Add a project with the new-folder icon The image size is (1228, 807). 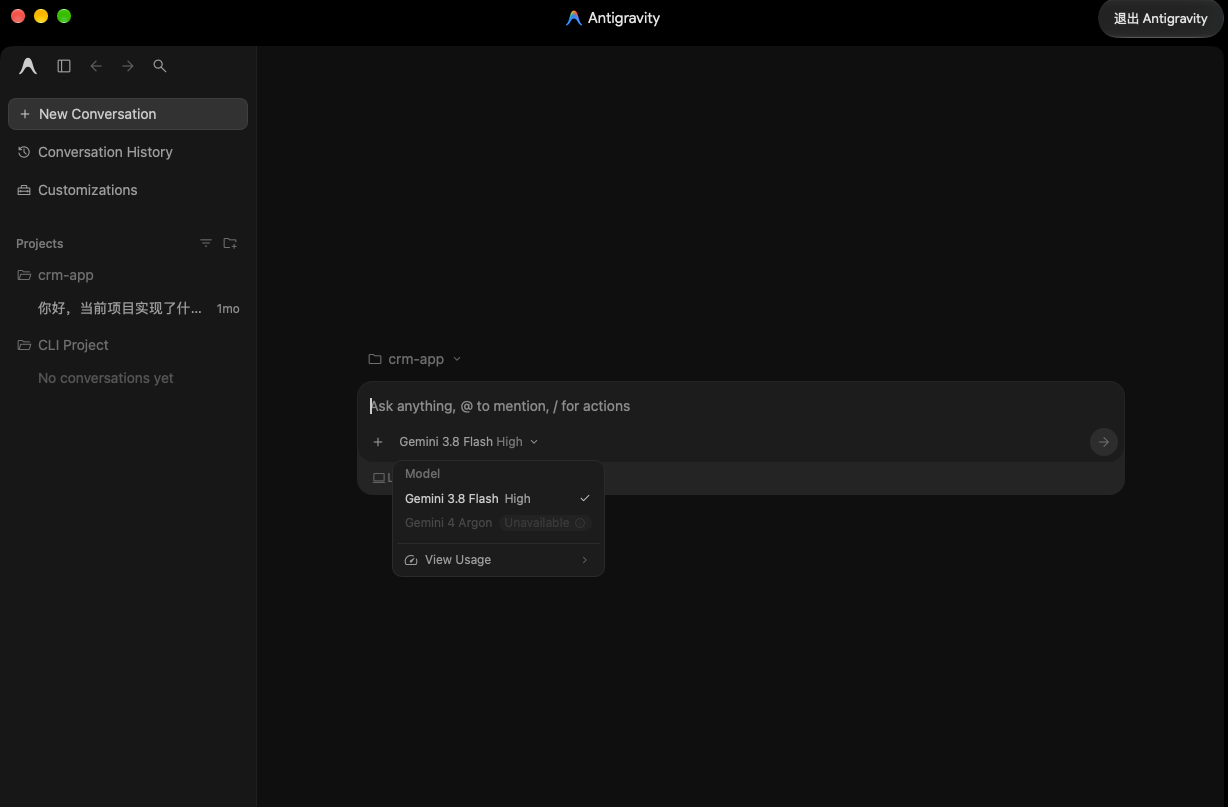pos(230,243)
